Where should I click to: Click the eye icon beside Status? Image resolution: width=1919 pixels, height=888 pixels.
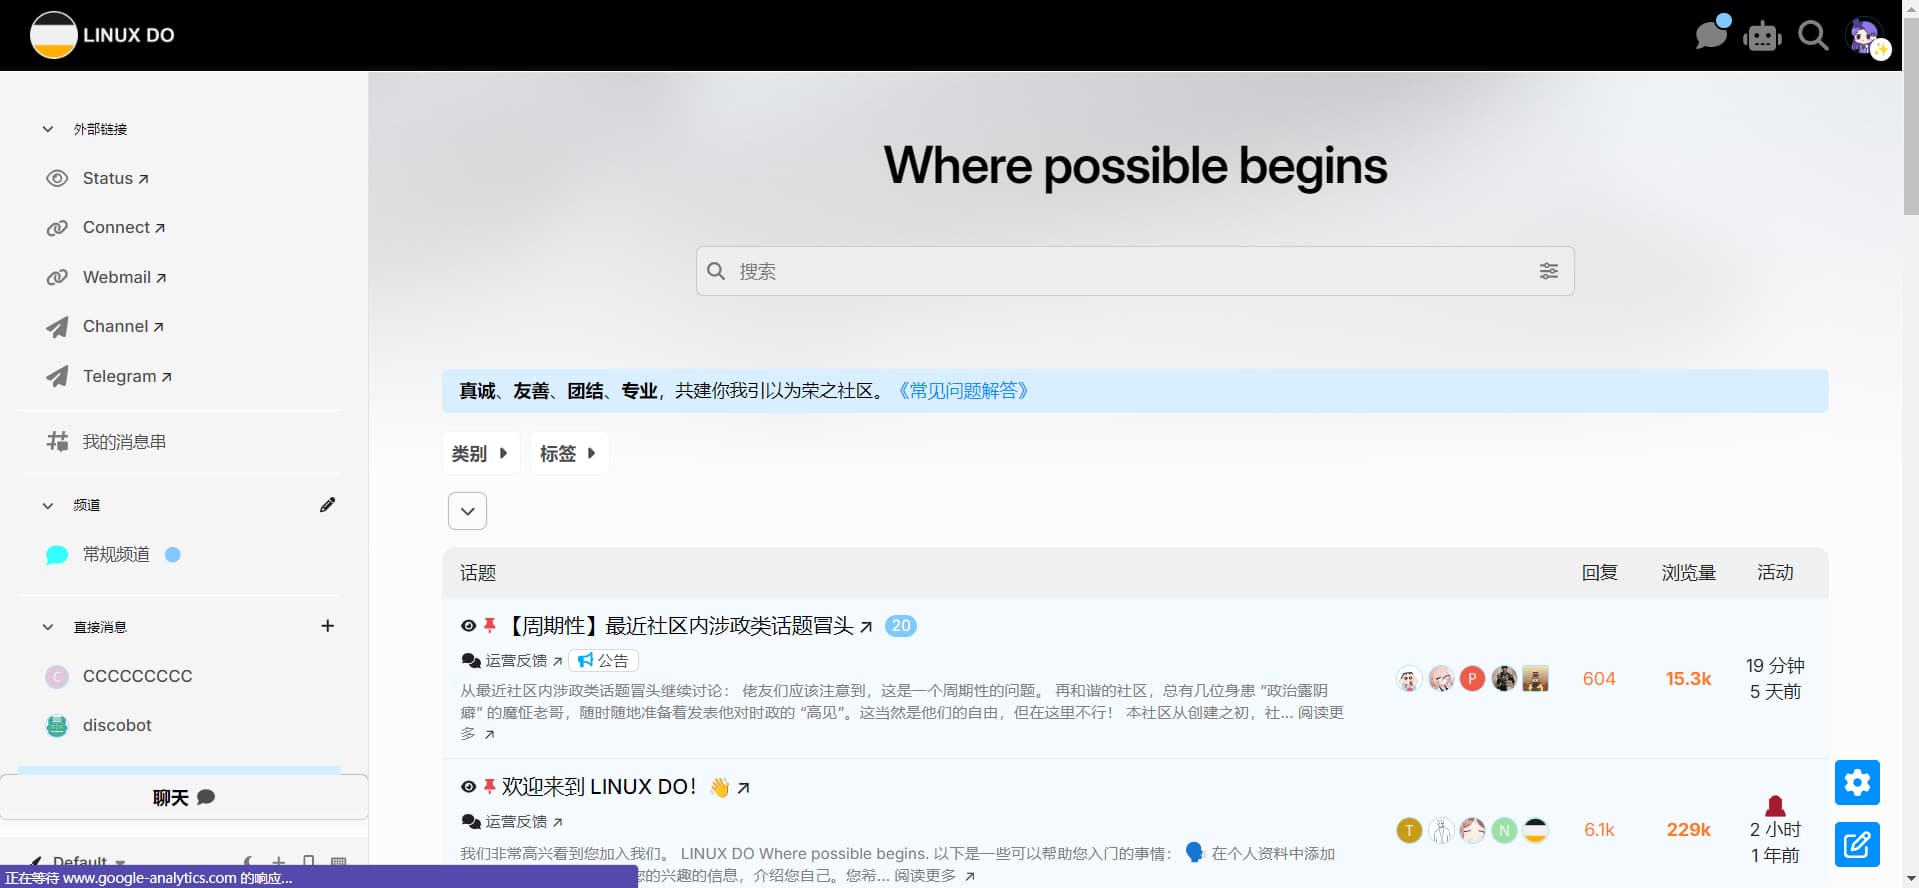[57, 178]
